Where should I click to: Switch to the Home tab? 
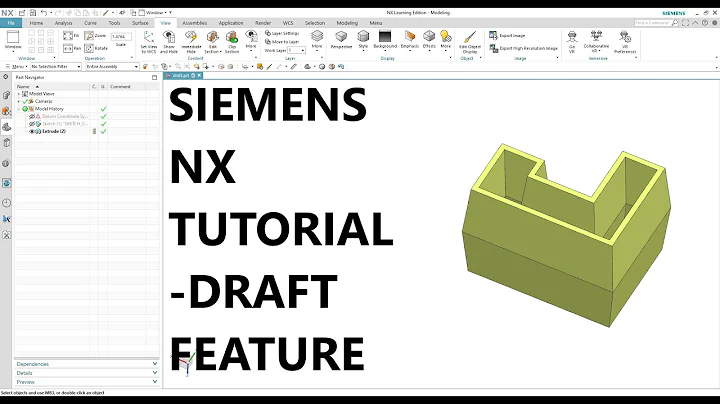(36, 23)
